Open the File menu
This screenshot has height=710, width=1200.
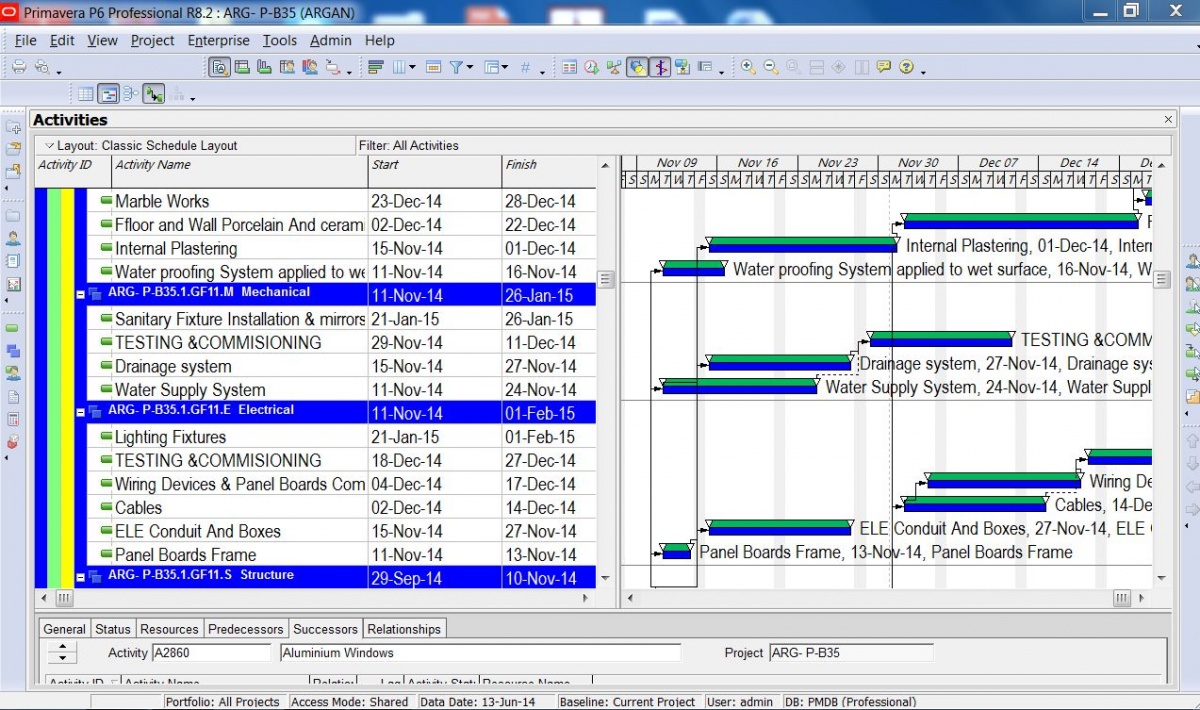tap(26, 40)
